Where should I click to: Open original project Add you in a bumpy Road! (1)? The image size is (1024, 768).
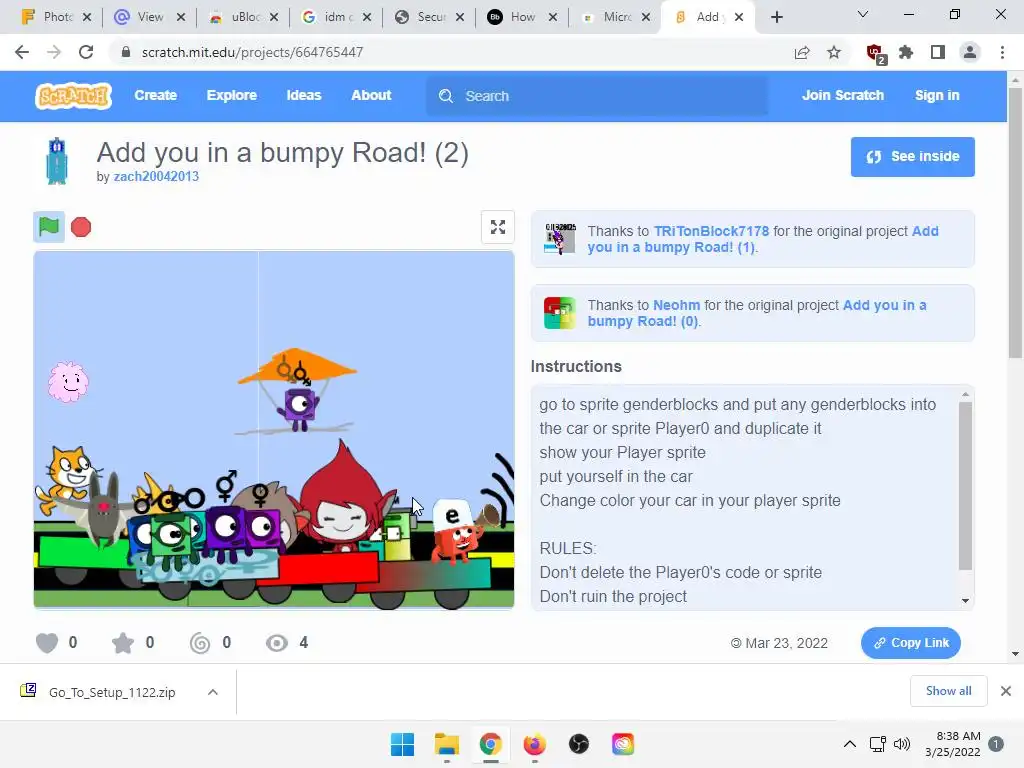pyautogui.click(x=763, y=239)
